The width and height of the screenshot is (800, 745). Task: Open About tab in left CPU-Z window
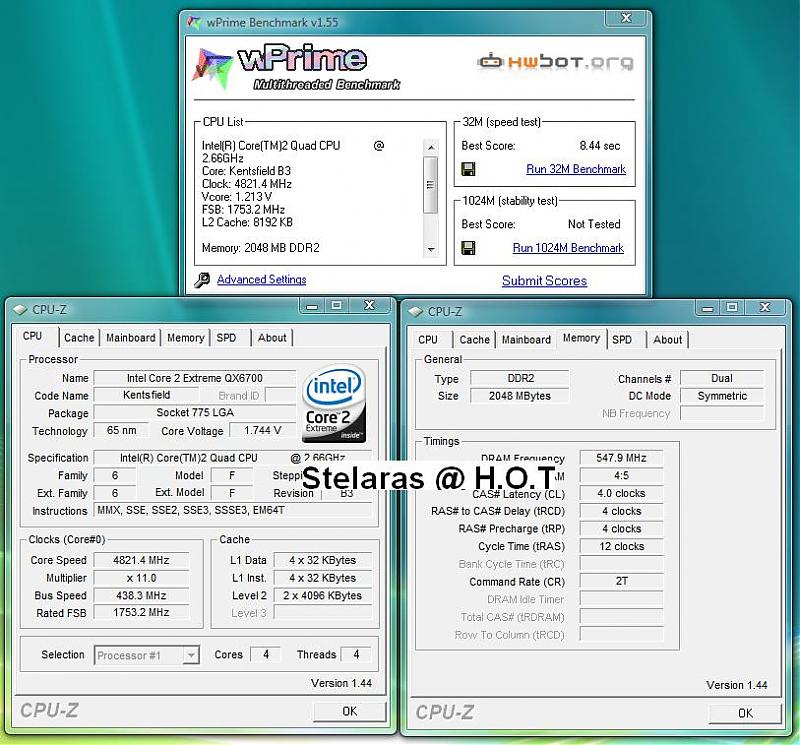point(272,338)
